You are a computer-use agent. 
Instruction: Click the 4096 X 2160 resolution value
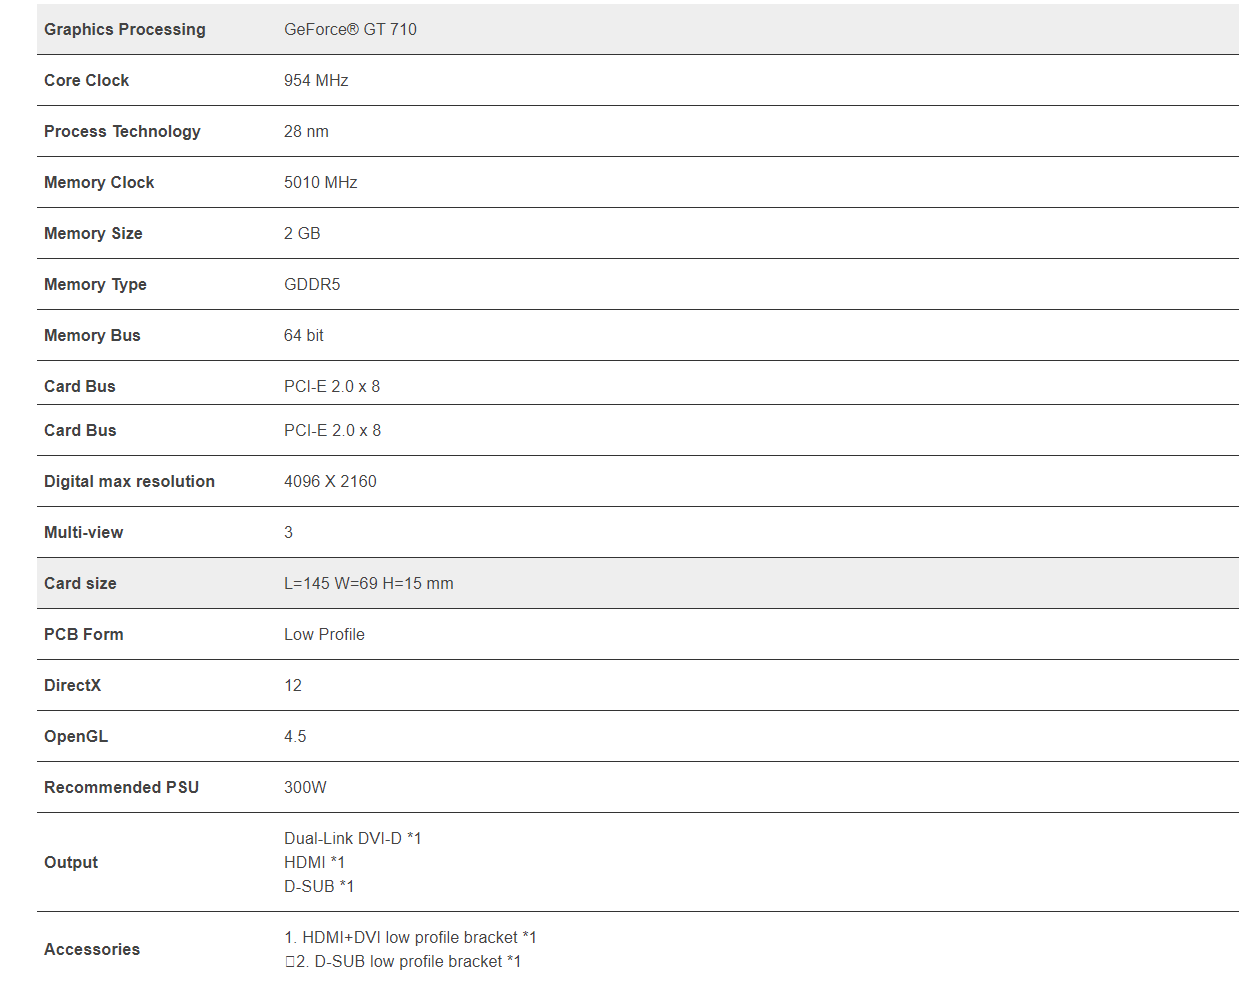(330, 482)
